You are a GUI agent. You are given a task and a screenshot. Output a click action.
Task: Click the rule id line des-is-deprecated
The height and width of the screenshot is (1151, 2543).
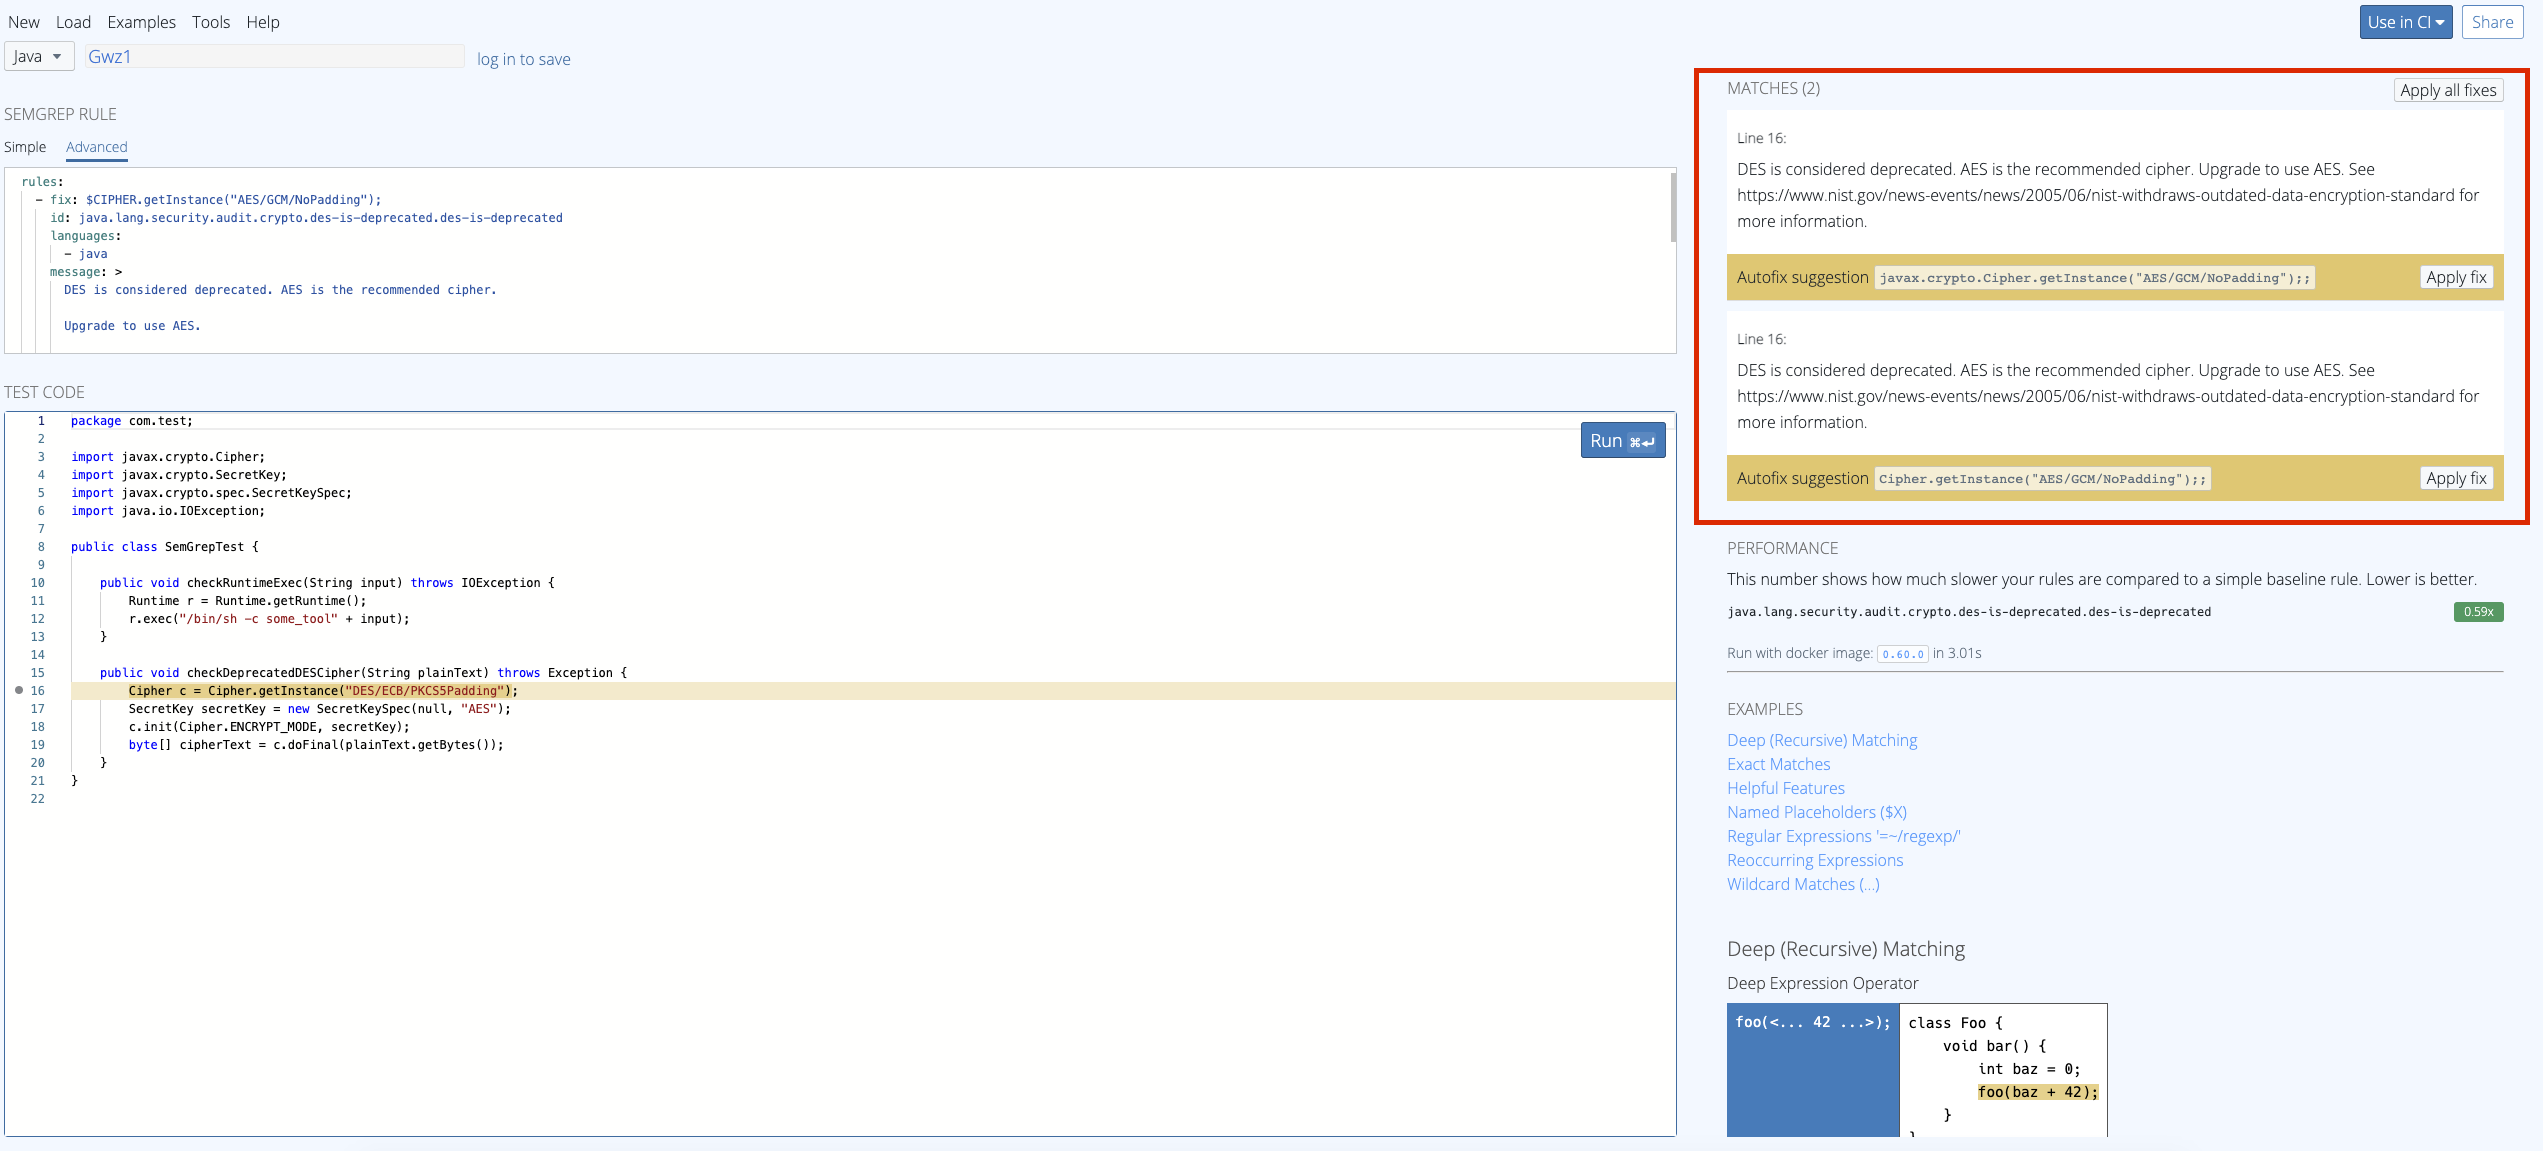tap(306, 218)
